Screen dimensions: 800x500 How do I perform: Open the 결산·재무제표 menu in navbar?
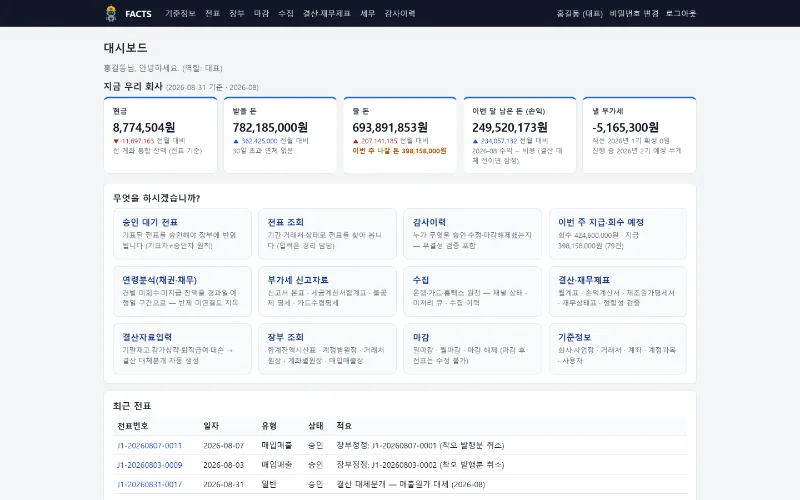tap(327, 14)
